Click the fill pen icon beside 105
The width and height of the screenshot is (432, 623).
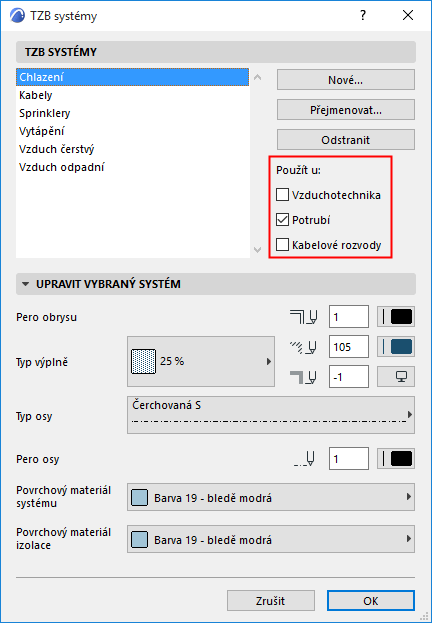(x=304, y=347)
